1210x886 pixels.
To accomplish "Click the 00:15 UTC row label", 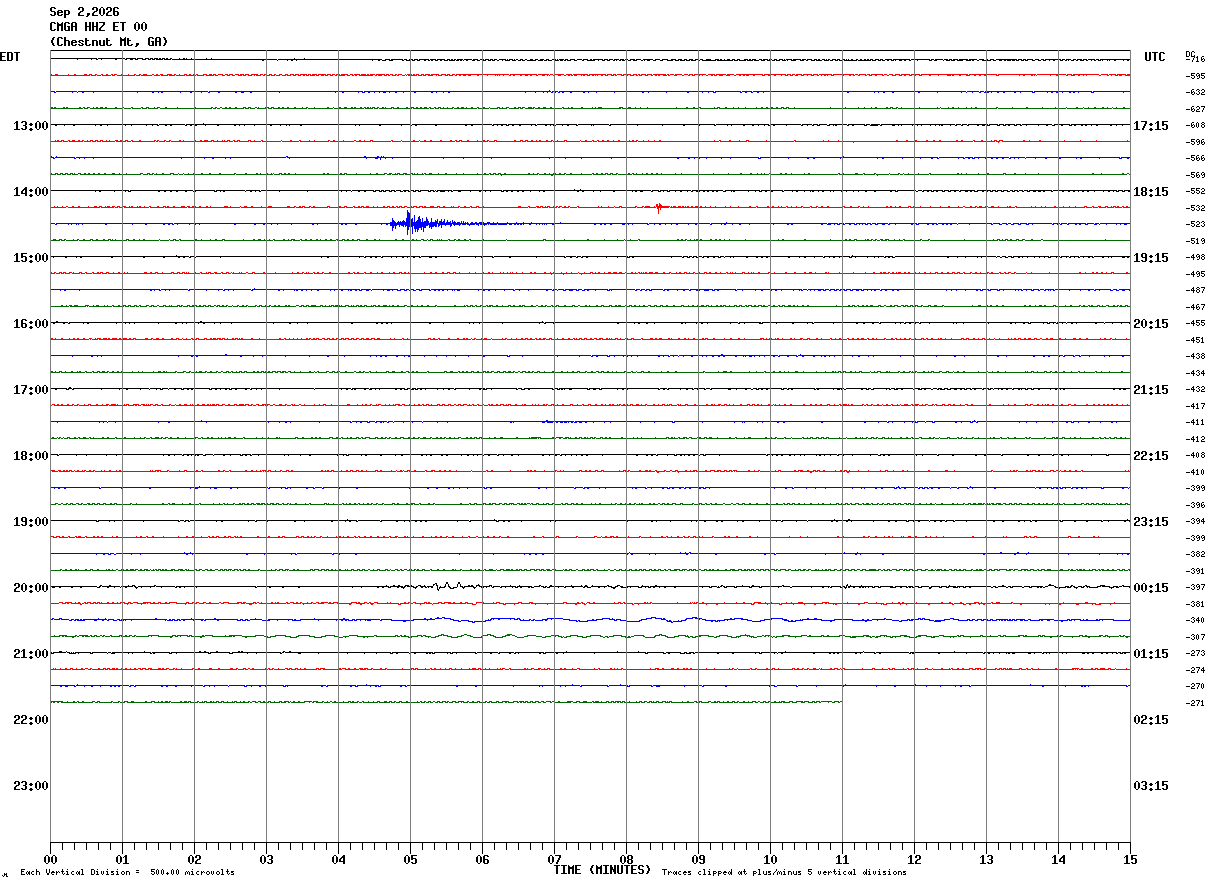I will click(x=1150, y=587).
